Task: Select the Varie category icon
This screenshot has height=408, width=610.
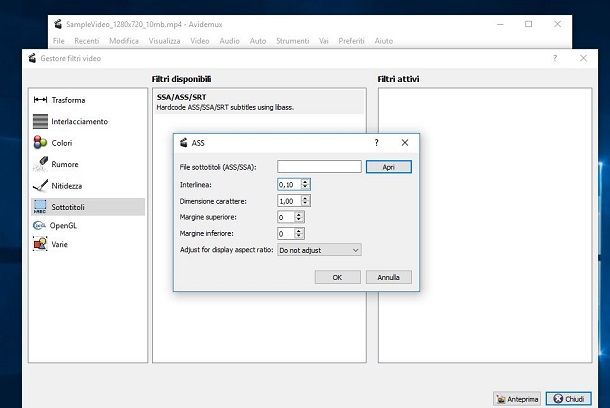Action: 40,244
